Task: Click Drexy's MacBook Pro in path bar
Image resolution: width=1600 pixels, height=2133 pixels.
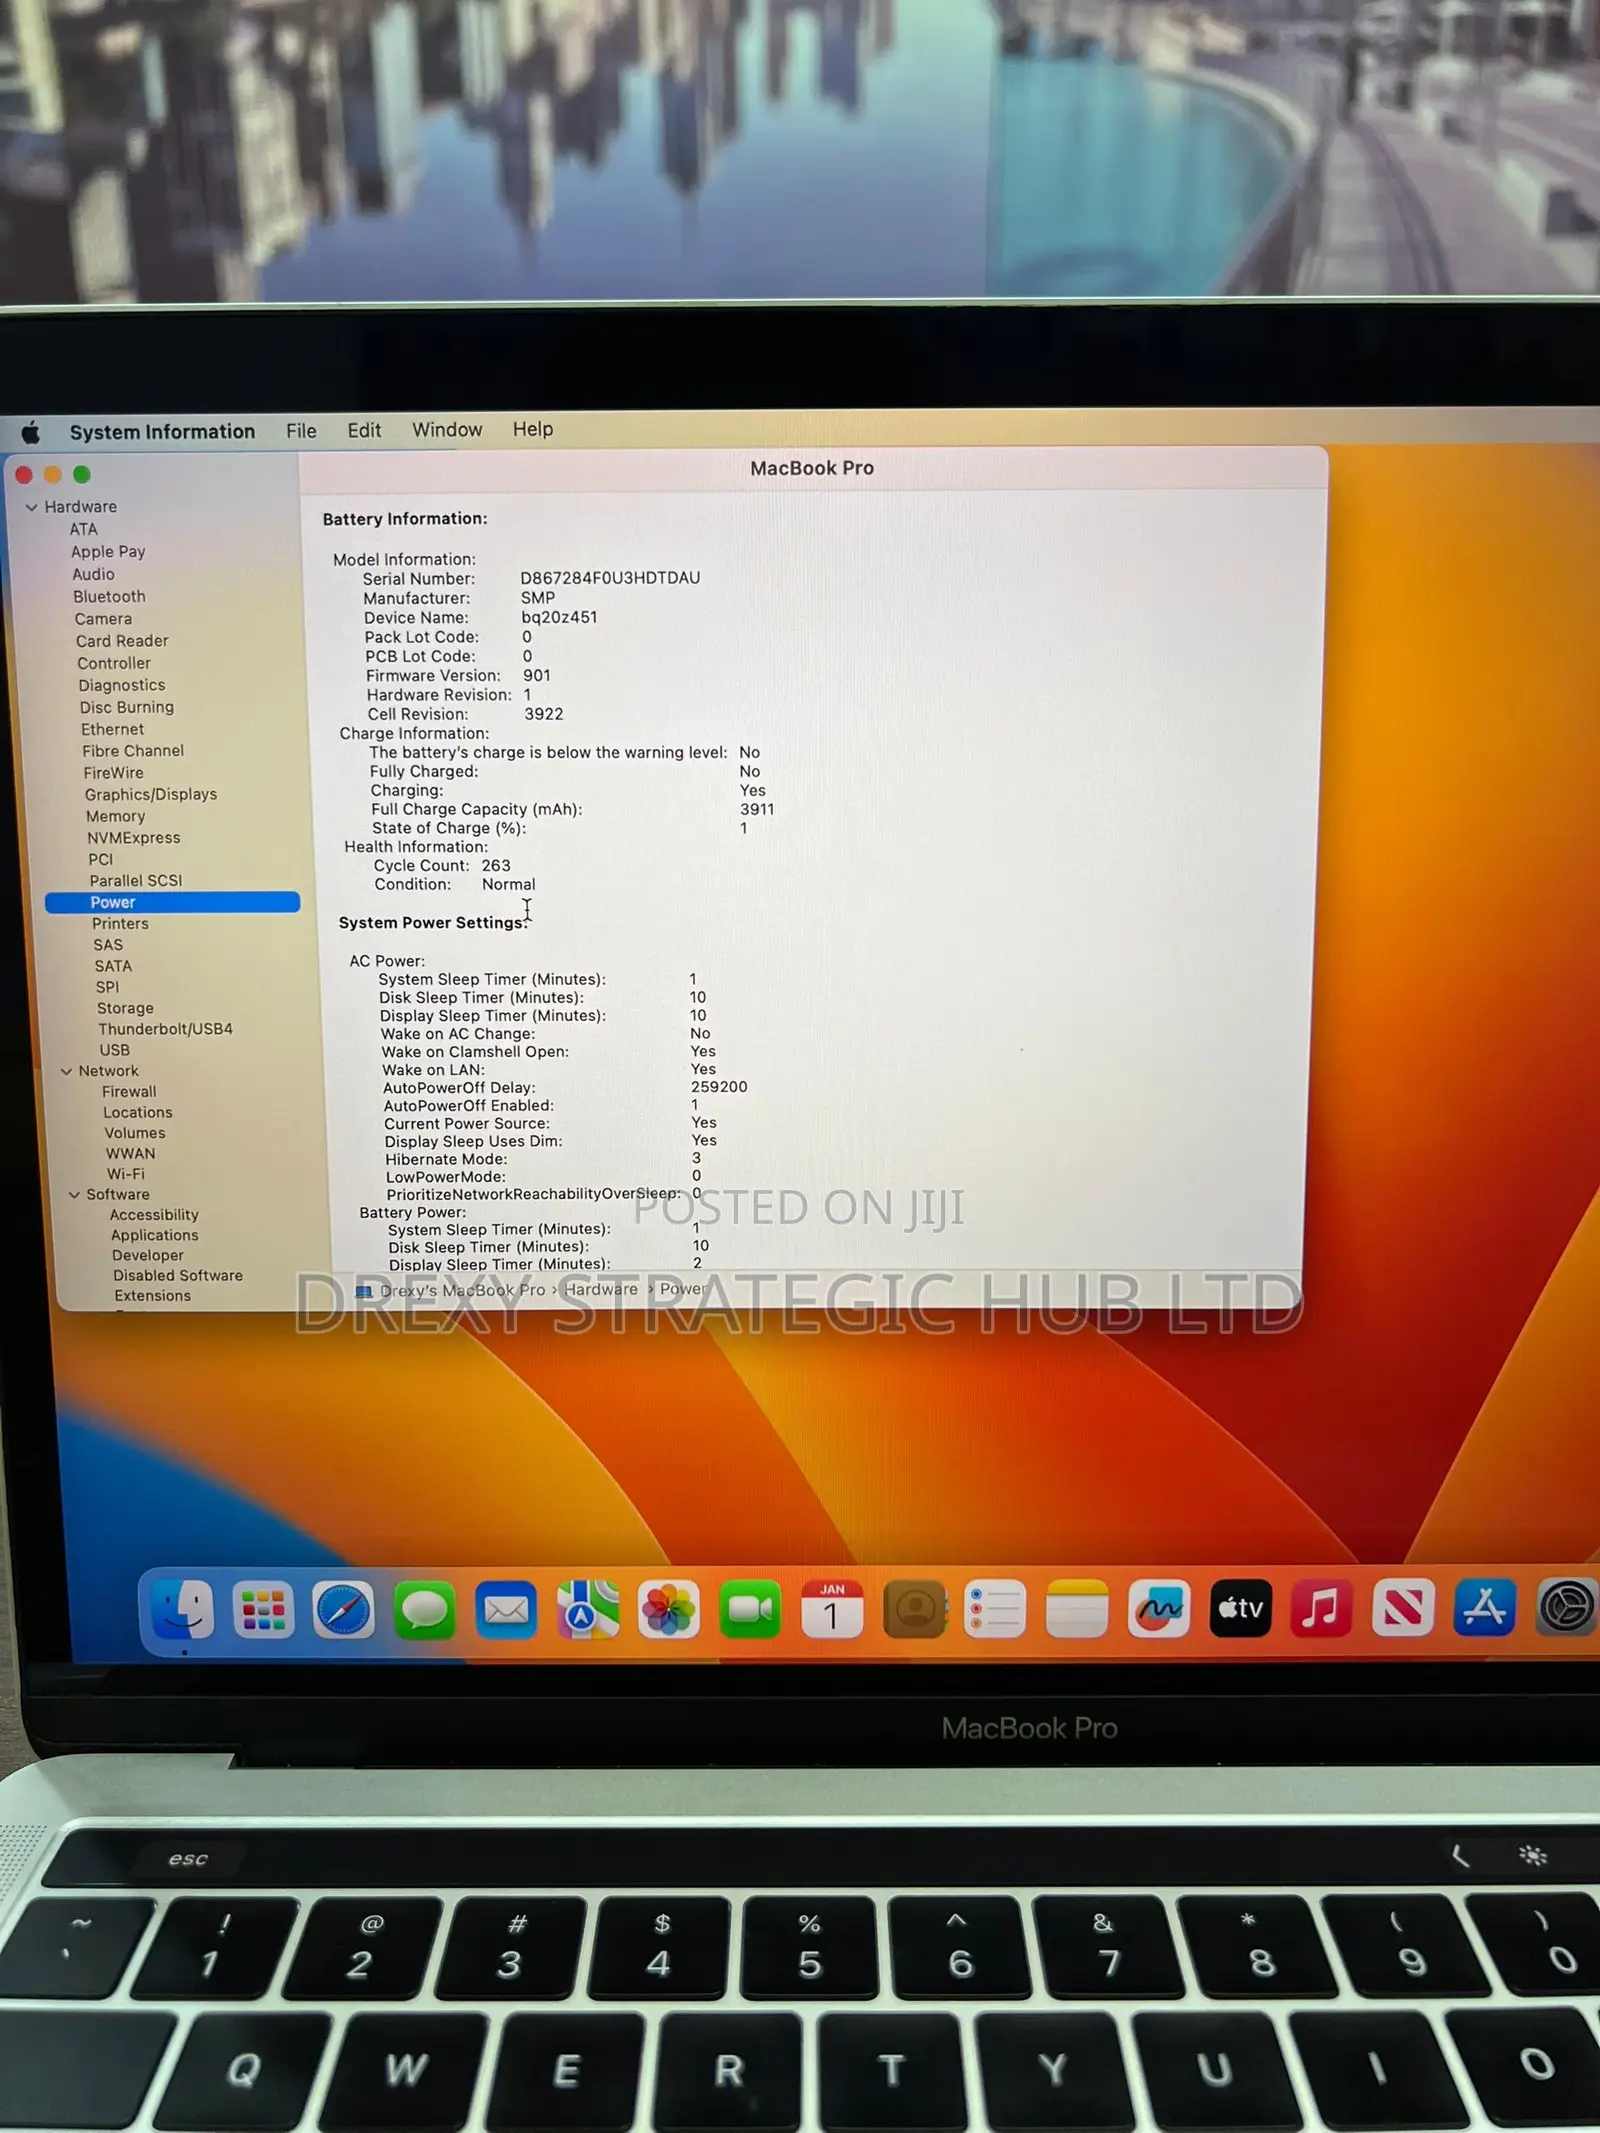Action: (462, 1291)
